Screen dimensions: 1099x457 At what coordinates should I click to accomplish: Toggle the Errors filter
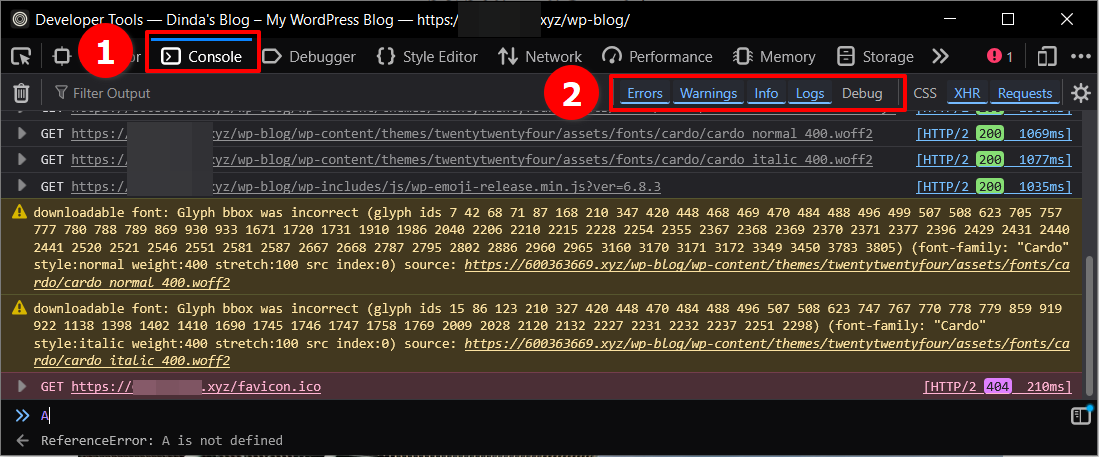[644, 93]
